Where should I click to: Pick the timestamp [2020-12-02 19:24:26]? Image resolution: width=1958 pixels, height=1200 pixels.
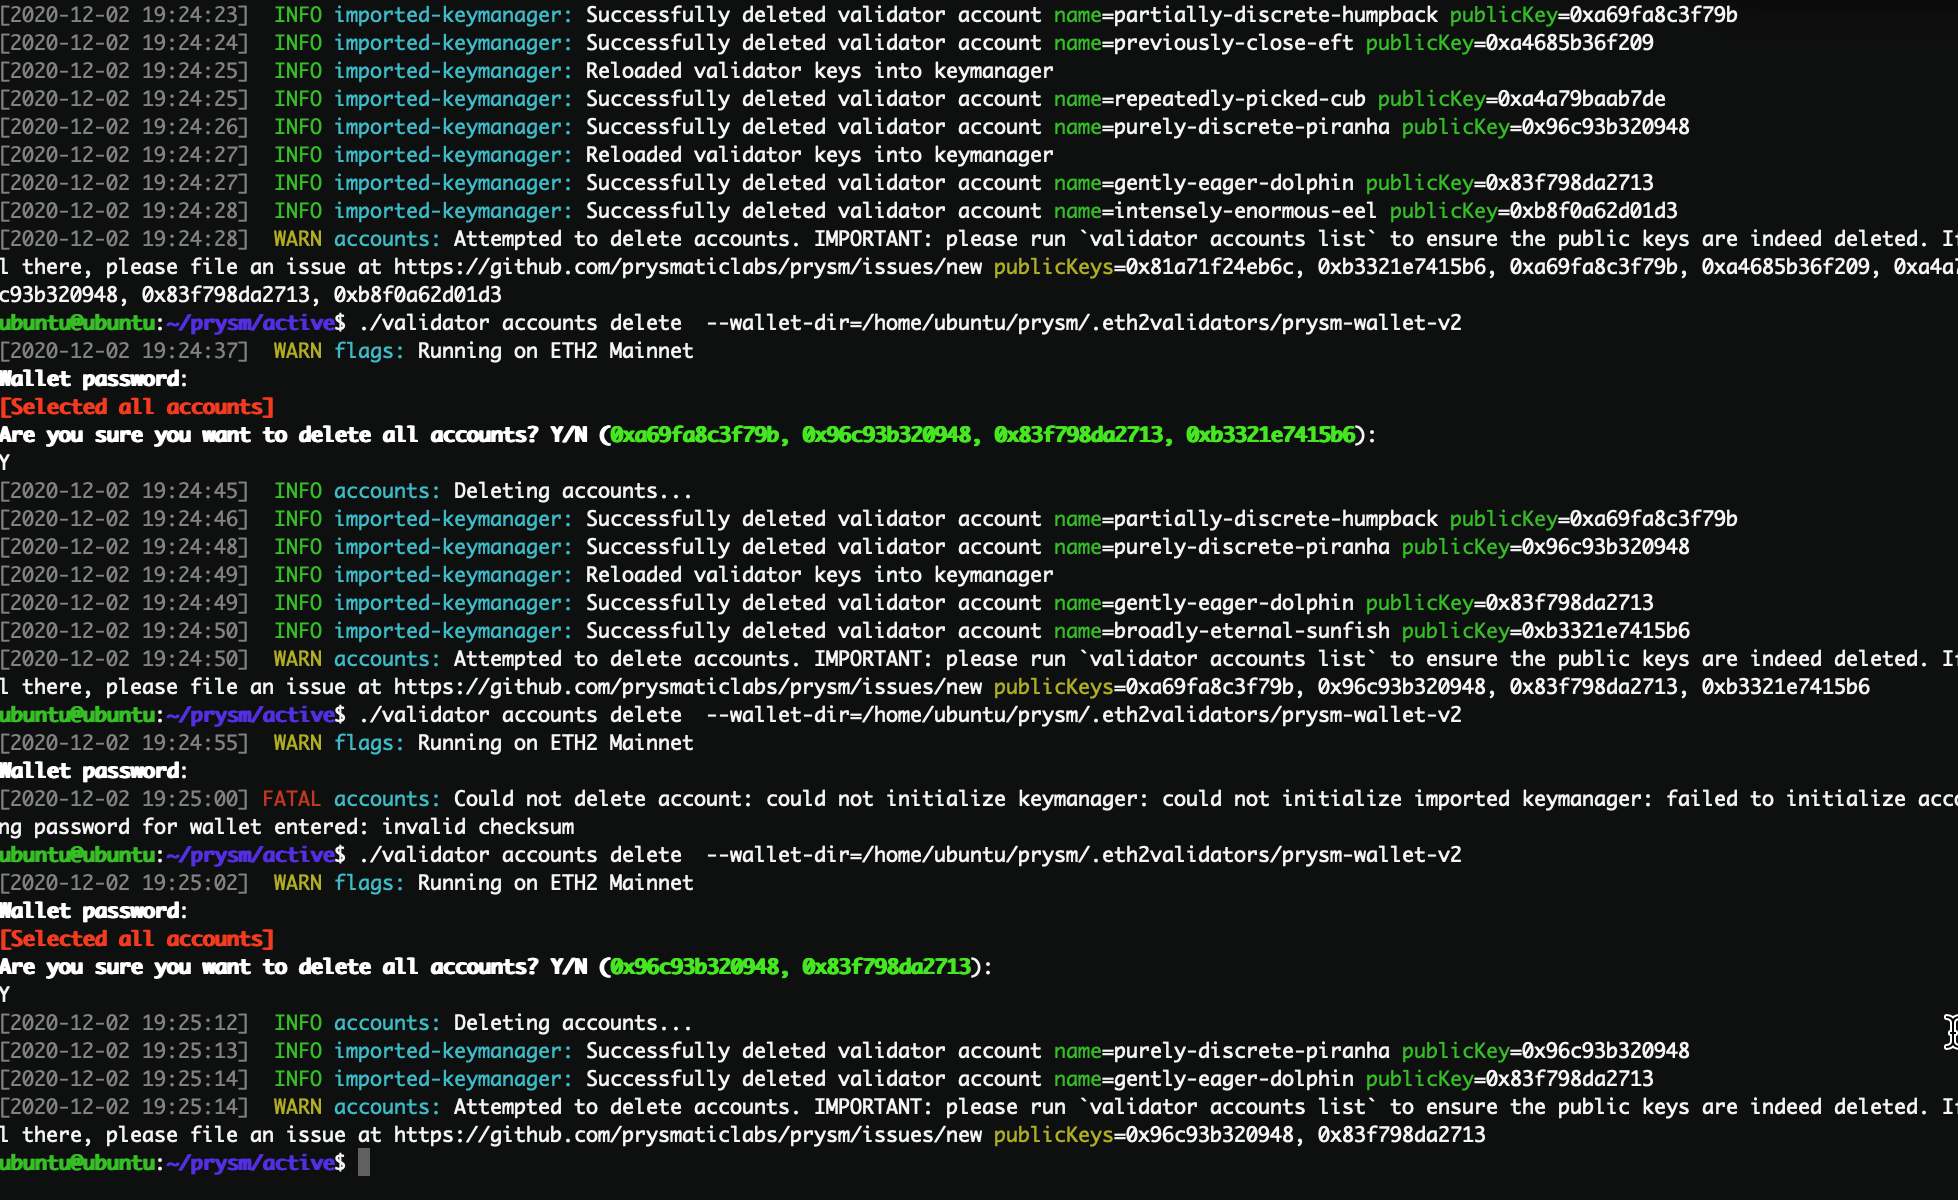(x=125, y=127)
